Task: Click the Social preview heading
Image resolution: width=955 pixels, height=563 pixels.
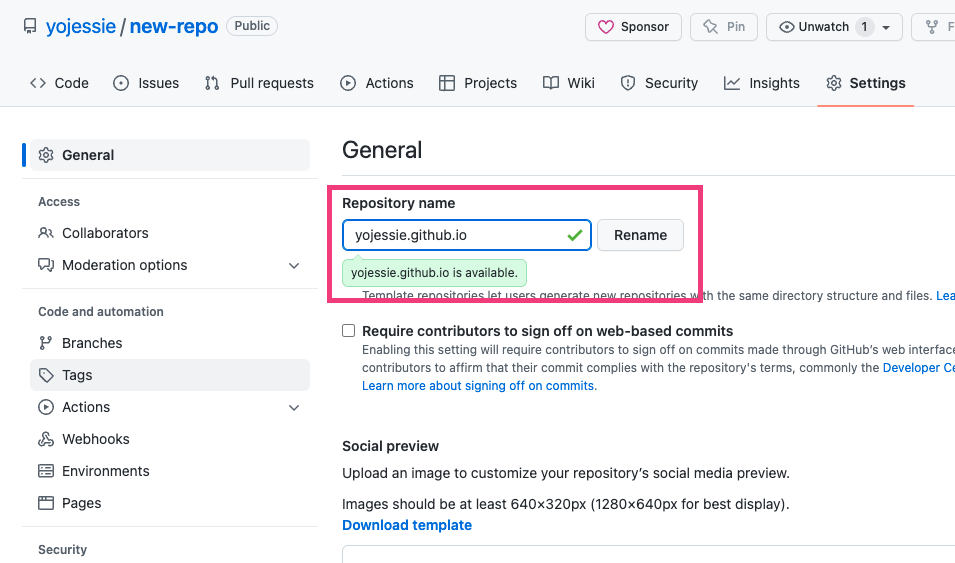Action: pyautogui.click(x=390, y=446)
